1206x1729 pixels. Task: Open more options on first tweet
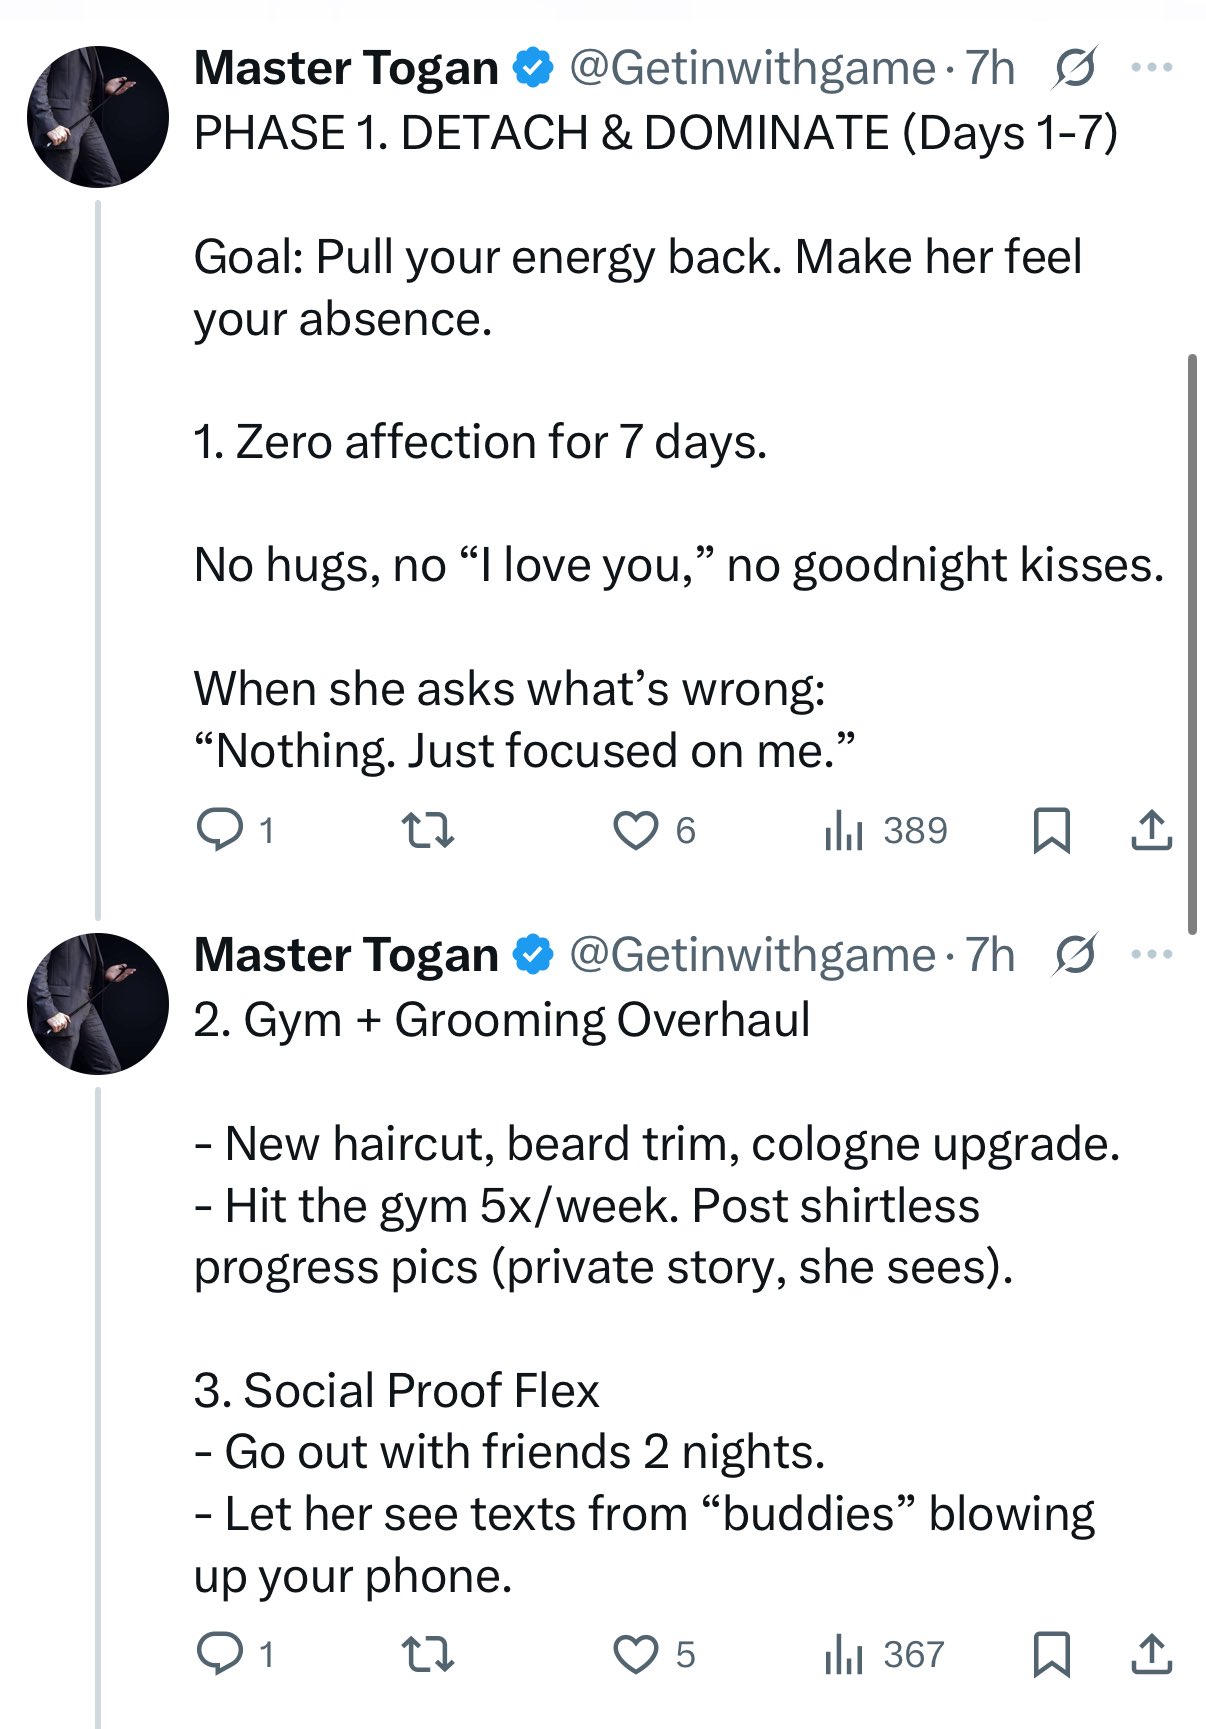1151,68
